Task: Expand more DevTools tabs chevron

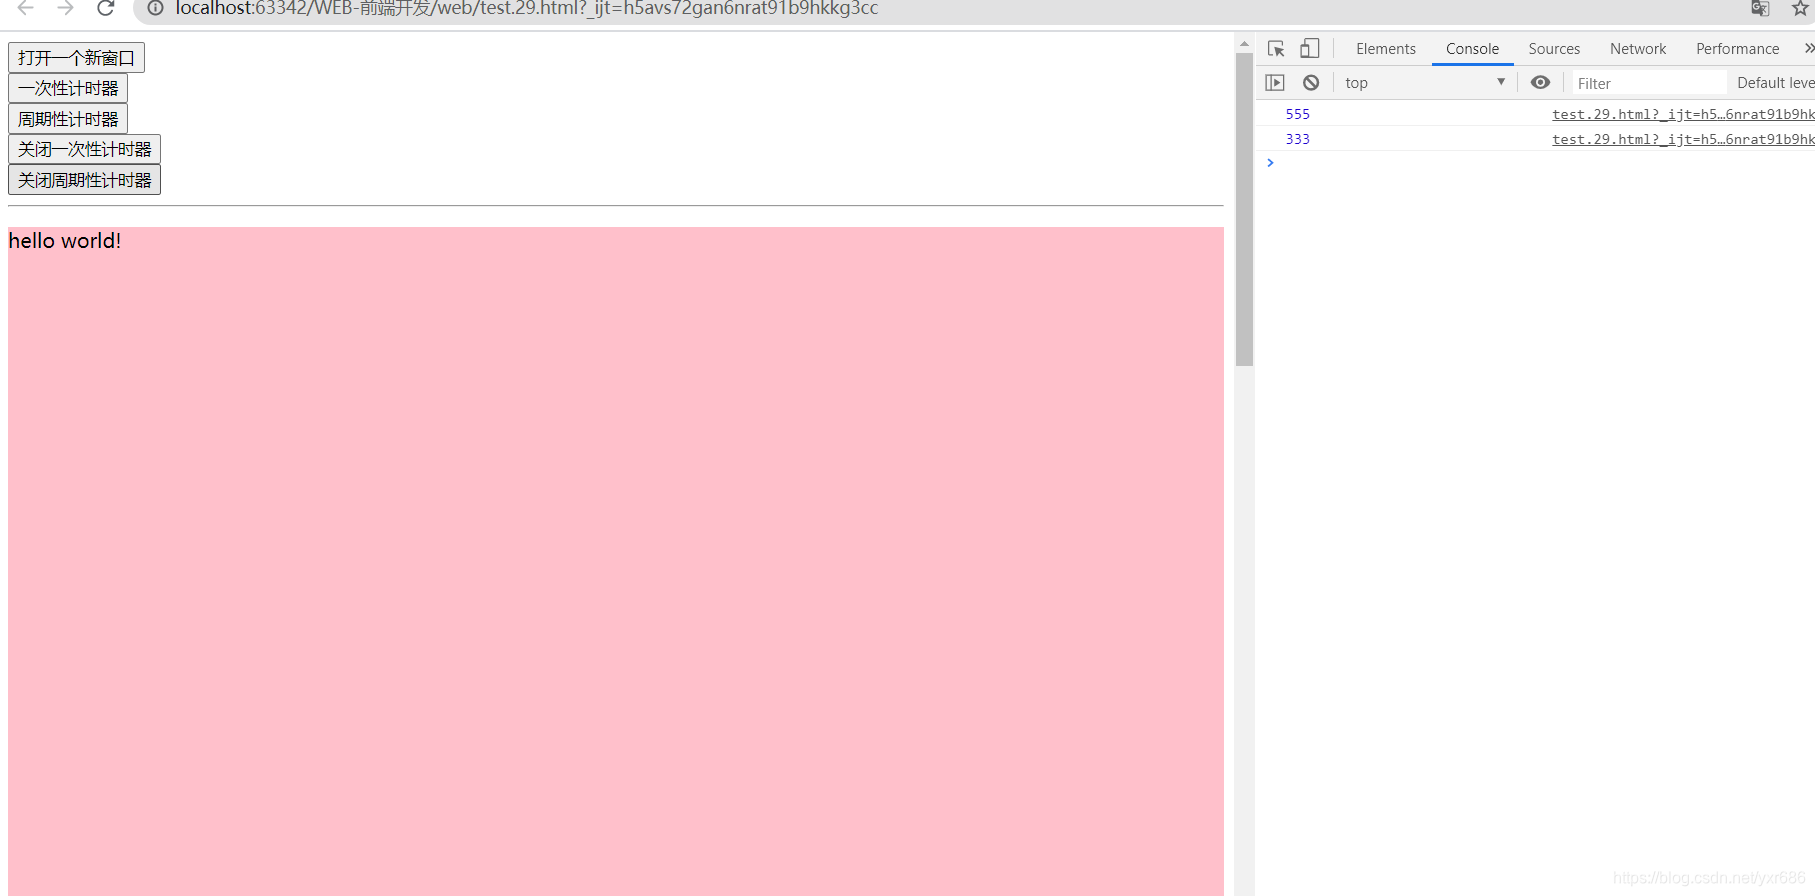Action: 1808,48
